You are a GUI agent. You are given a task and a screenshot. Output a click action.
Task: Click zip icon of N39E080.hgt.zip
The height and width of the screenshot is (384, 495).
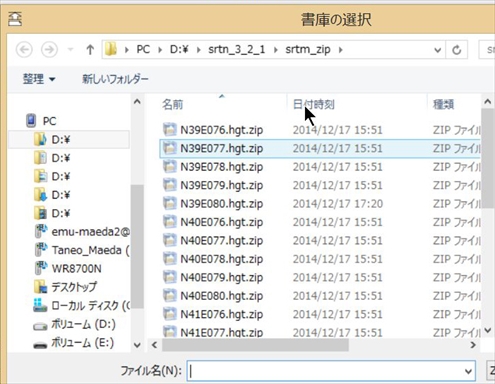169,203
